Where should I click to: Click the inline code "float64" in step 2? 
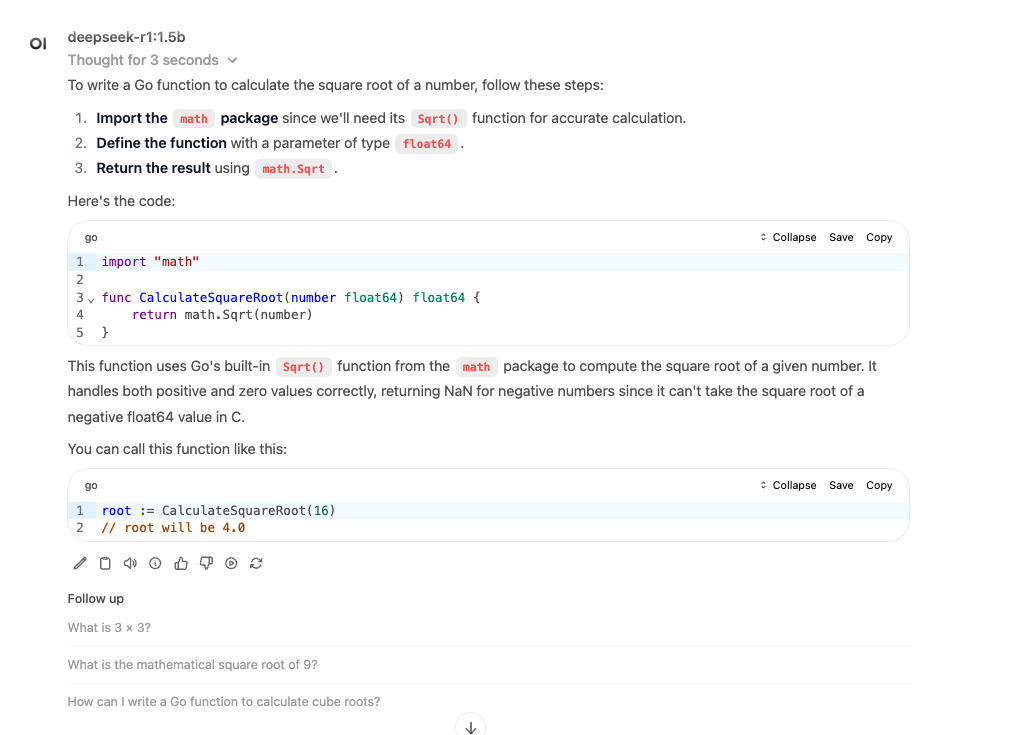click(x=427, y=144)
